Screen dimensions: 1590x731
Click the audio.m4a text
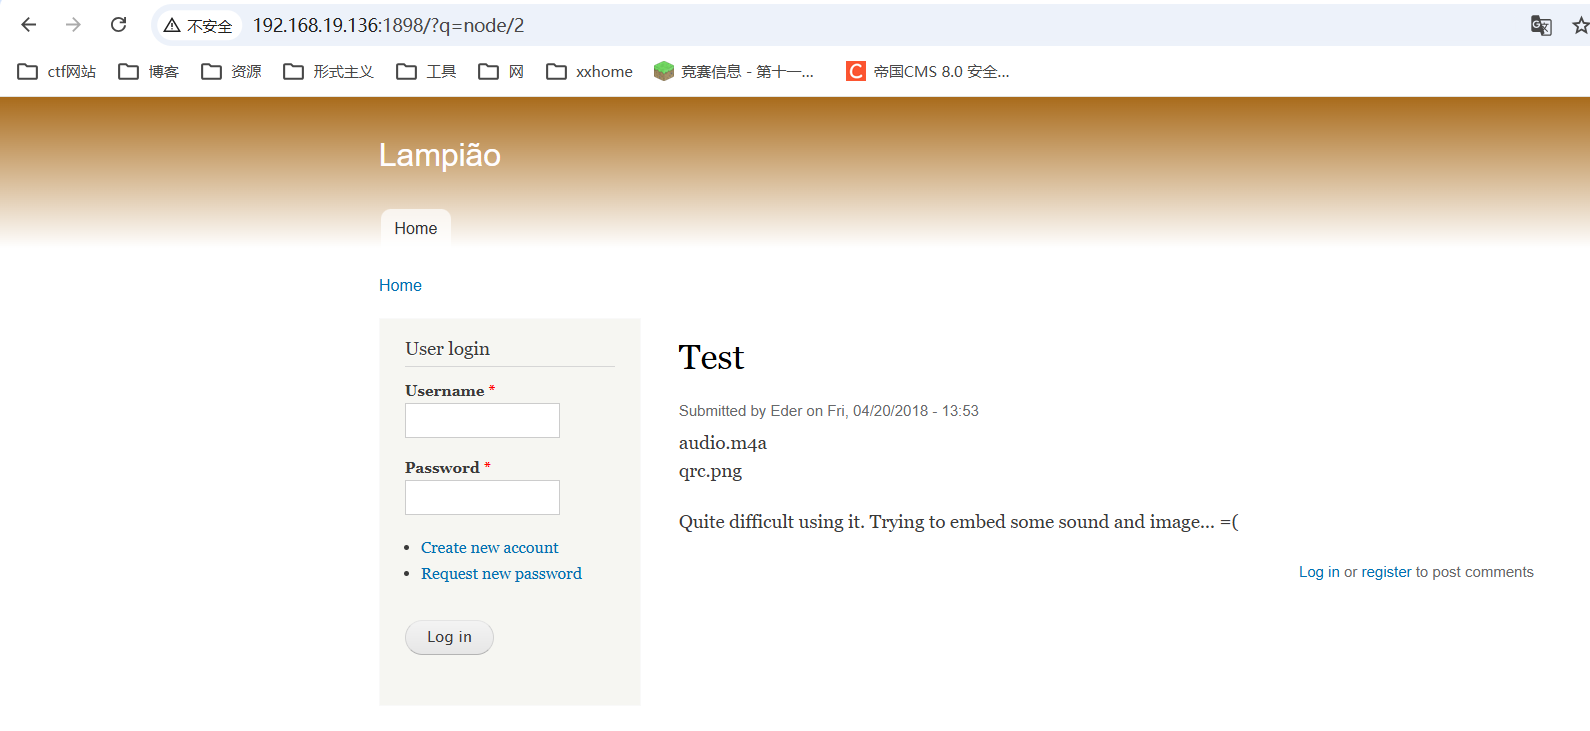[723, 442]
